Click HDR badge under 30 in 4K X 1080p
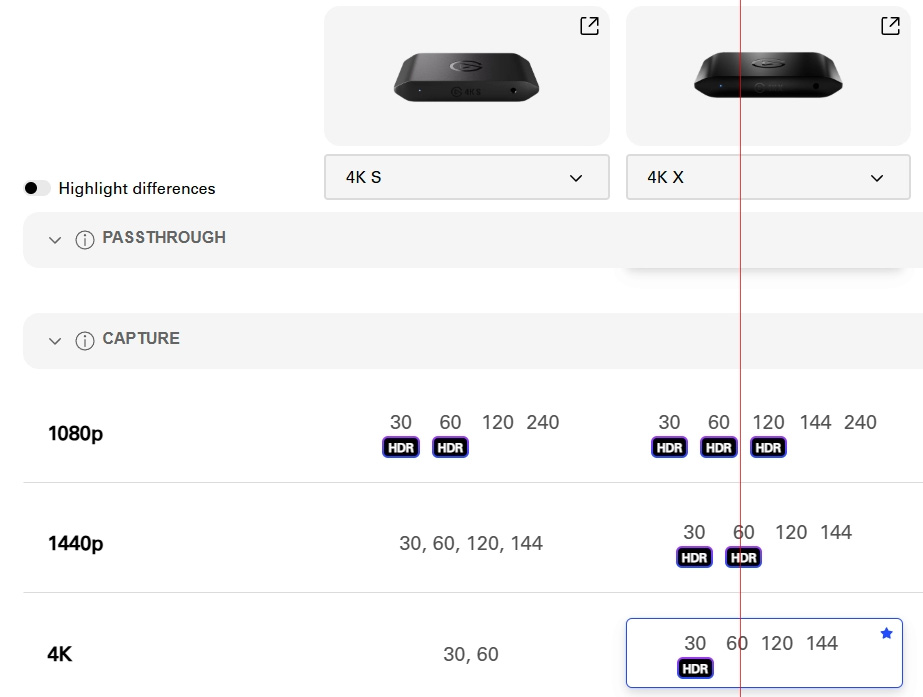The height and width of the screenshot is (697, 923). pos(669,447)
